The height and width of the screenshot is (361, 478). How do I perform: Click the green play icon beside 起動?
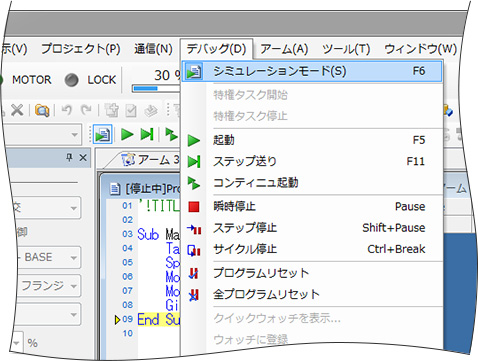(x=194, y=140)
